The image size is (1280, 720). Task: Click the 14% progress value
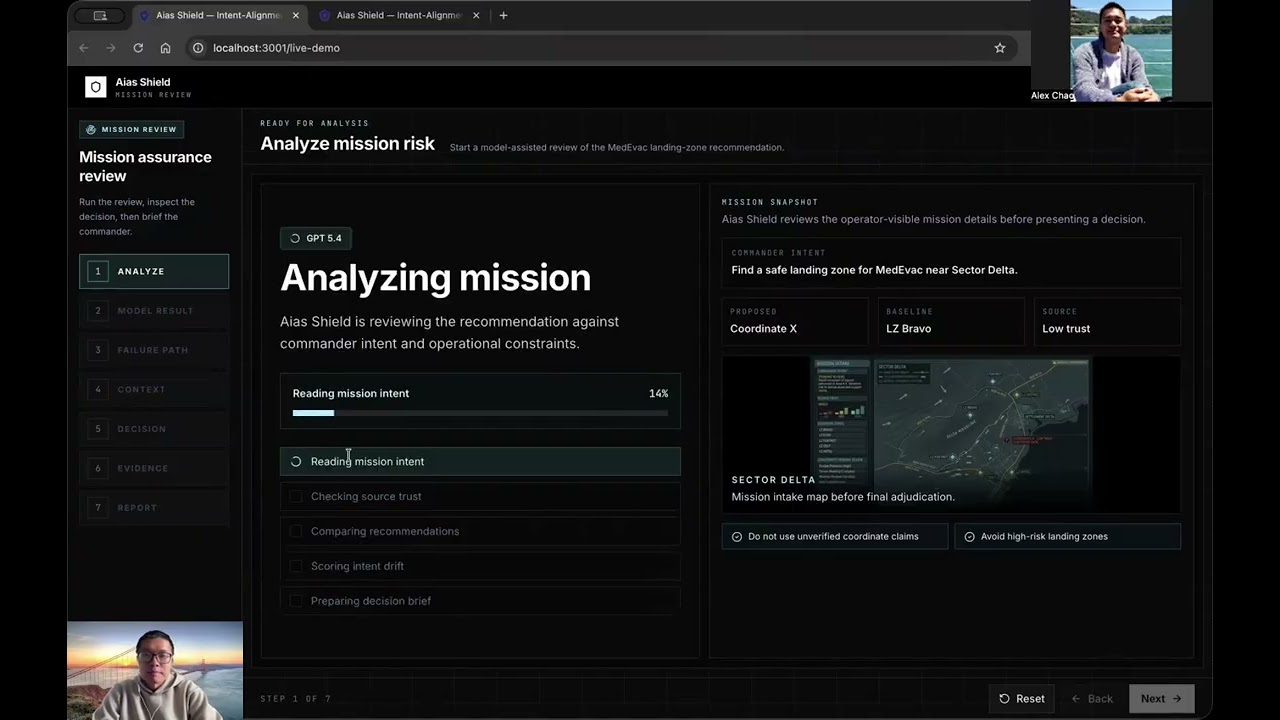click(658, 393)
